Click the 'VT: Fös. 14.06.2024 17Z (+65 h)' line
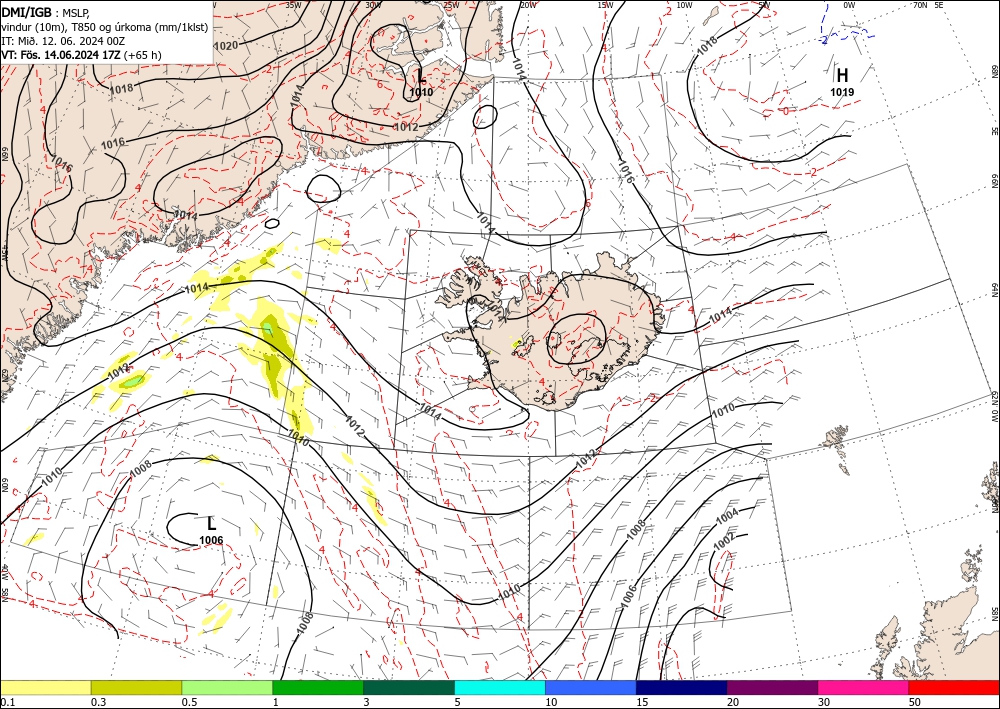 (x=82, y=55)
